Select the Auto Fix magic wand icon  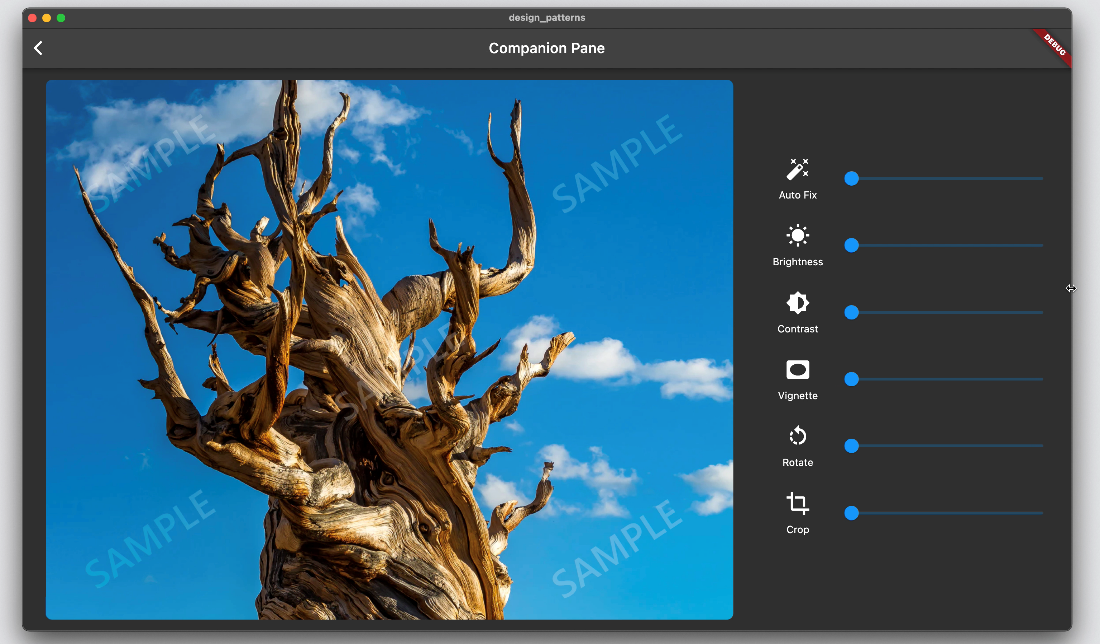[x=797, y=169]
